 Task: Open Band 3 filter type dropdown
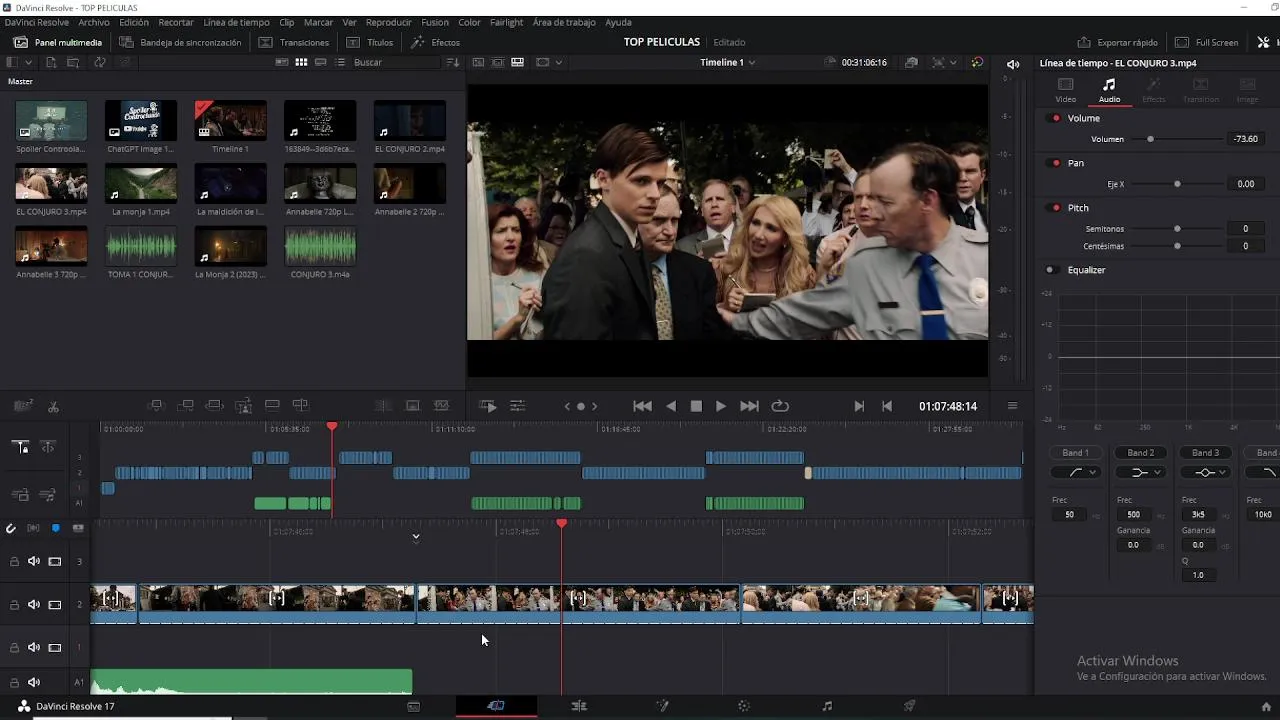point(1205,472)
